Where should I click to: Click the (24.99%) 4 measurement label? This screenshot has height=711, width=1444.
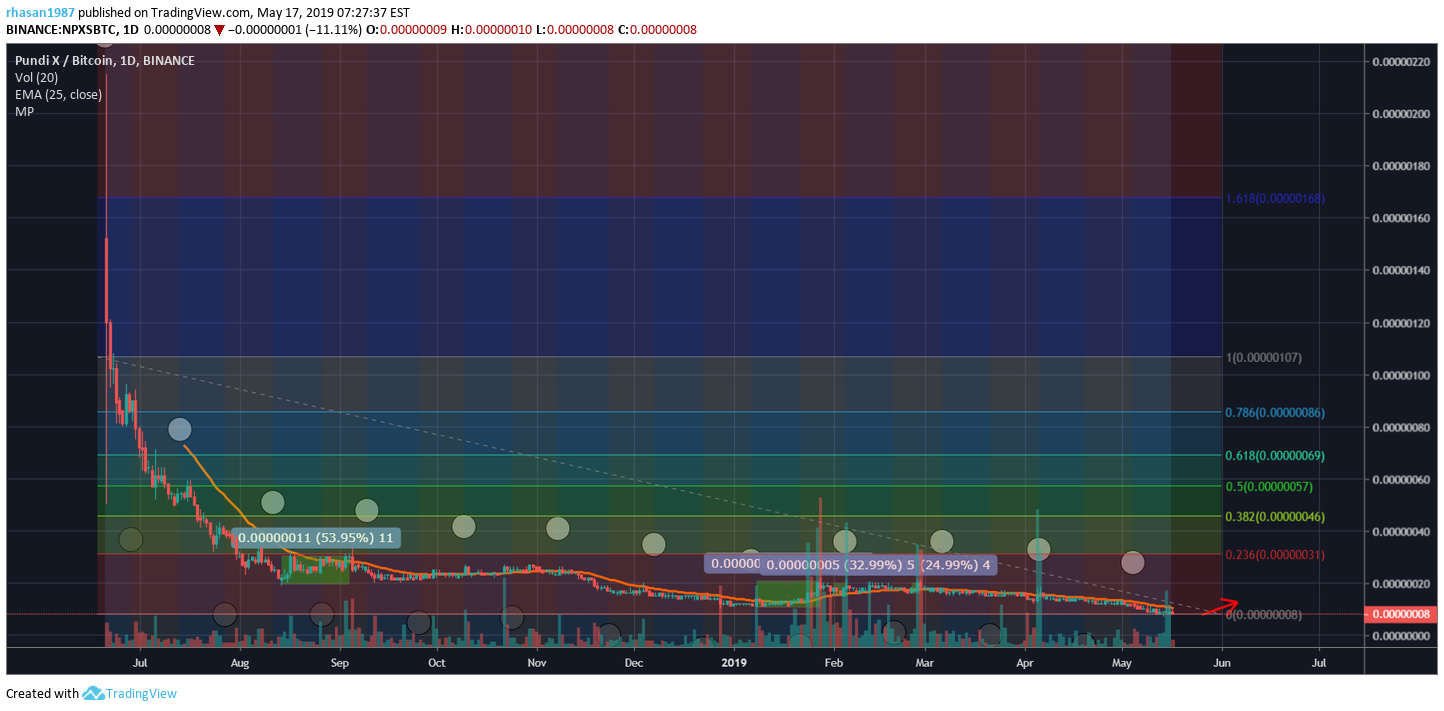(956, 564)
